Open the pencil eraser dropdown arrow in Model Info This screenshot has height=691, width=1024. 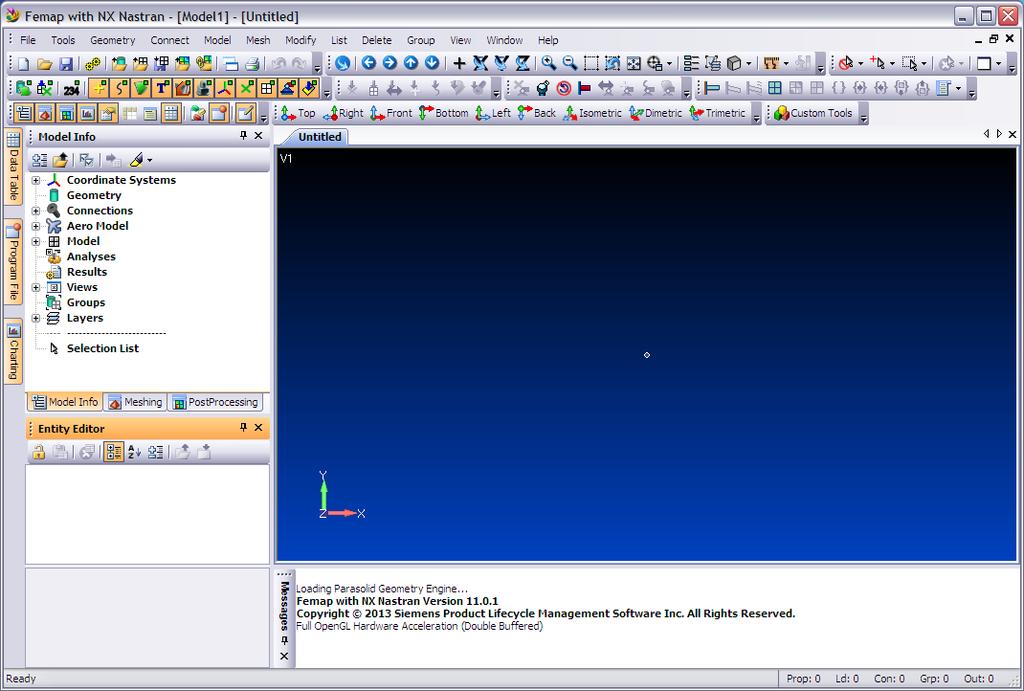[150, 160]
